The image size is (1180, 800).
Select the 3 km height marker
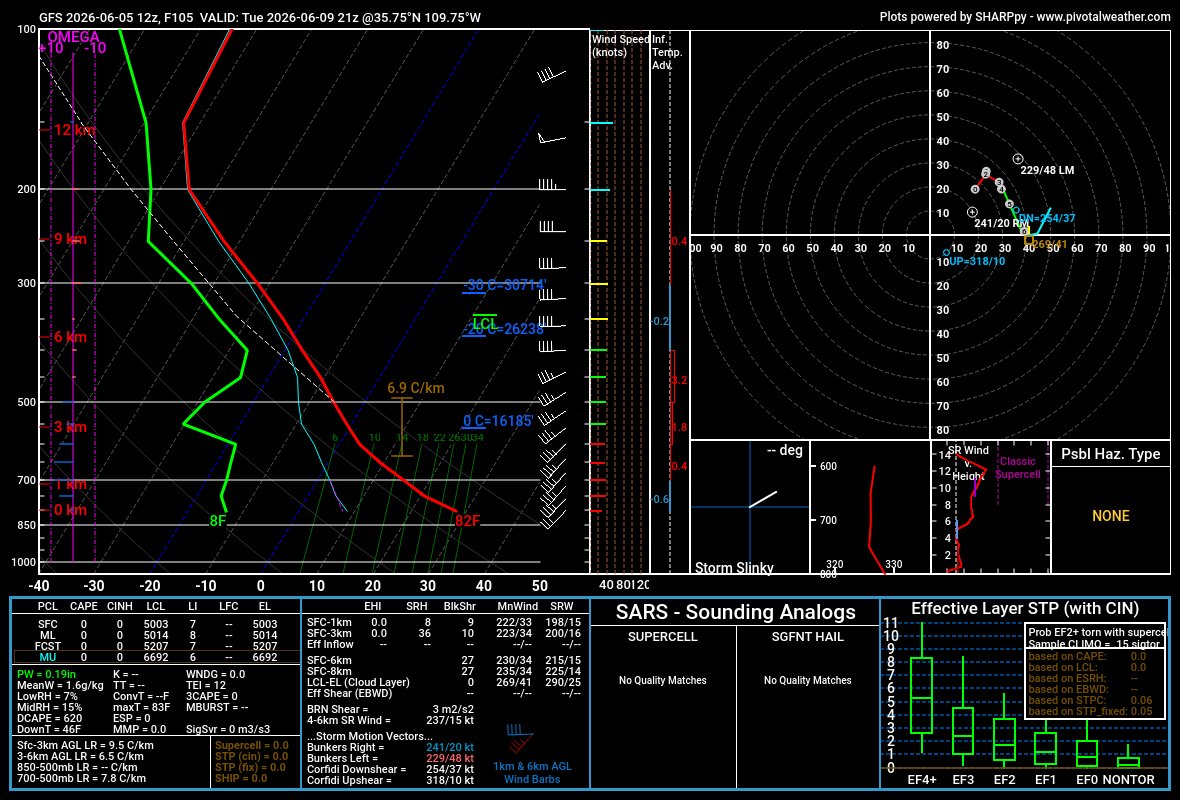tap(66, 427)
